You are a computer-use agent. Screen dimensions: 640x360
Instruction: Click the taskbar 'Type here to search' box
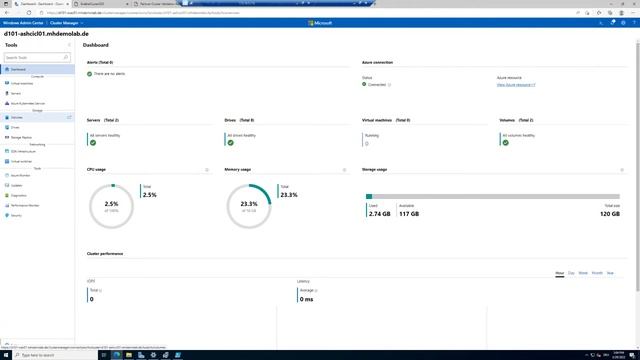pyautogui.click(x=55, y=355)
